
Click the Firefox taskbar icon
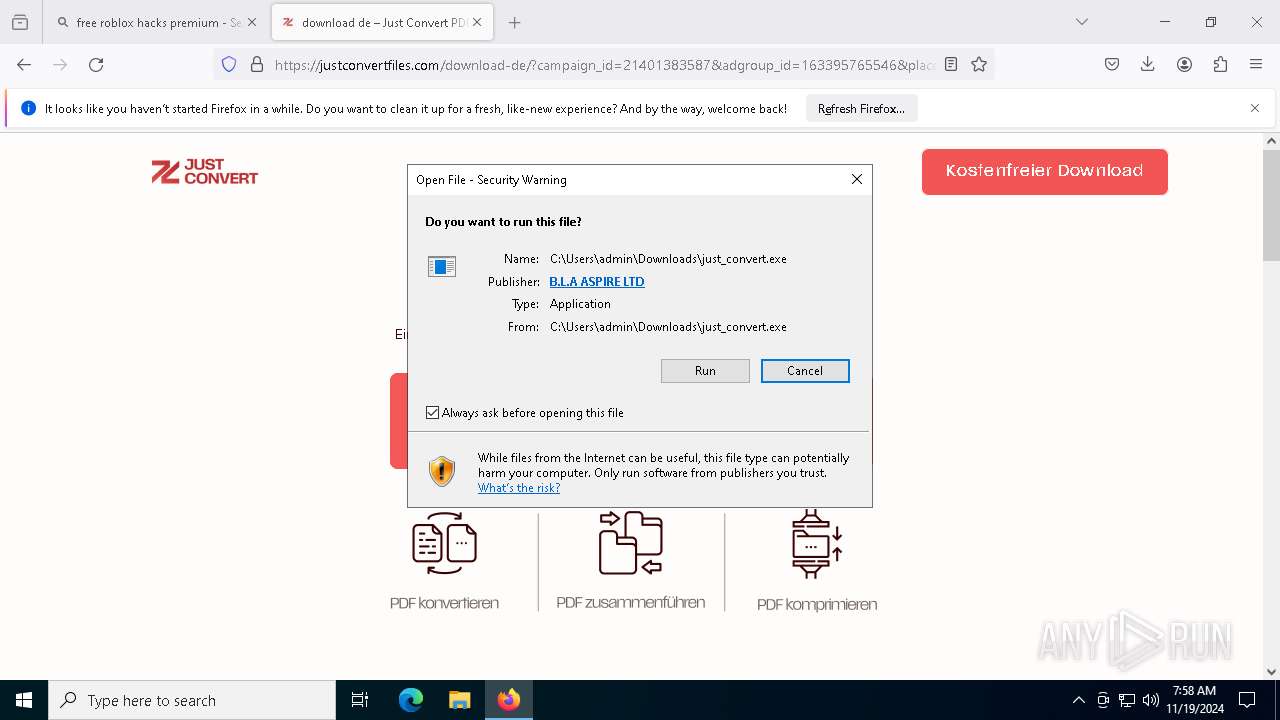click(509, 700)
